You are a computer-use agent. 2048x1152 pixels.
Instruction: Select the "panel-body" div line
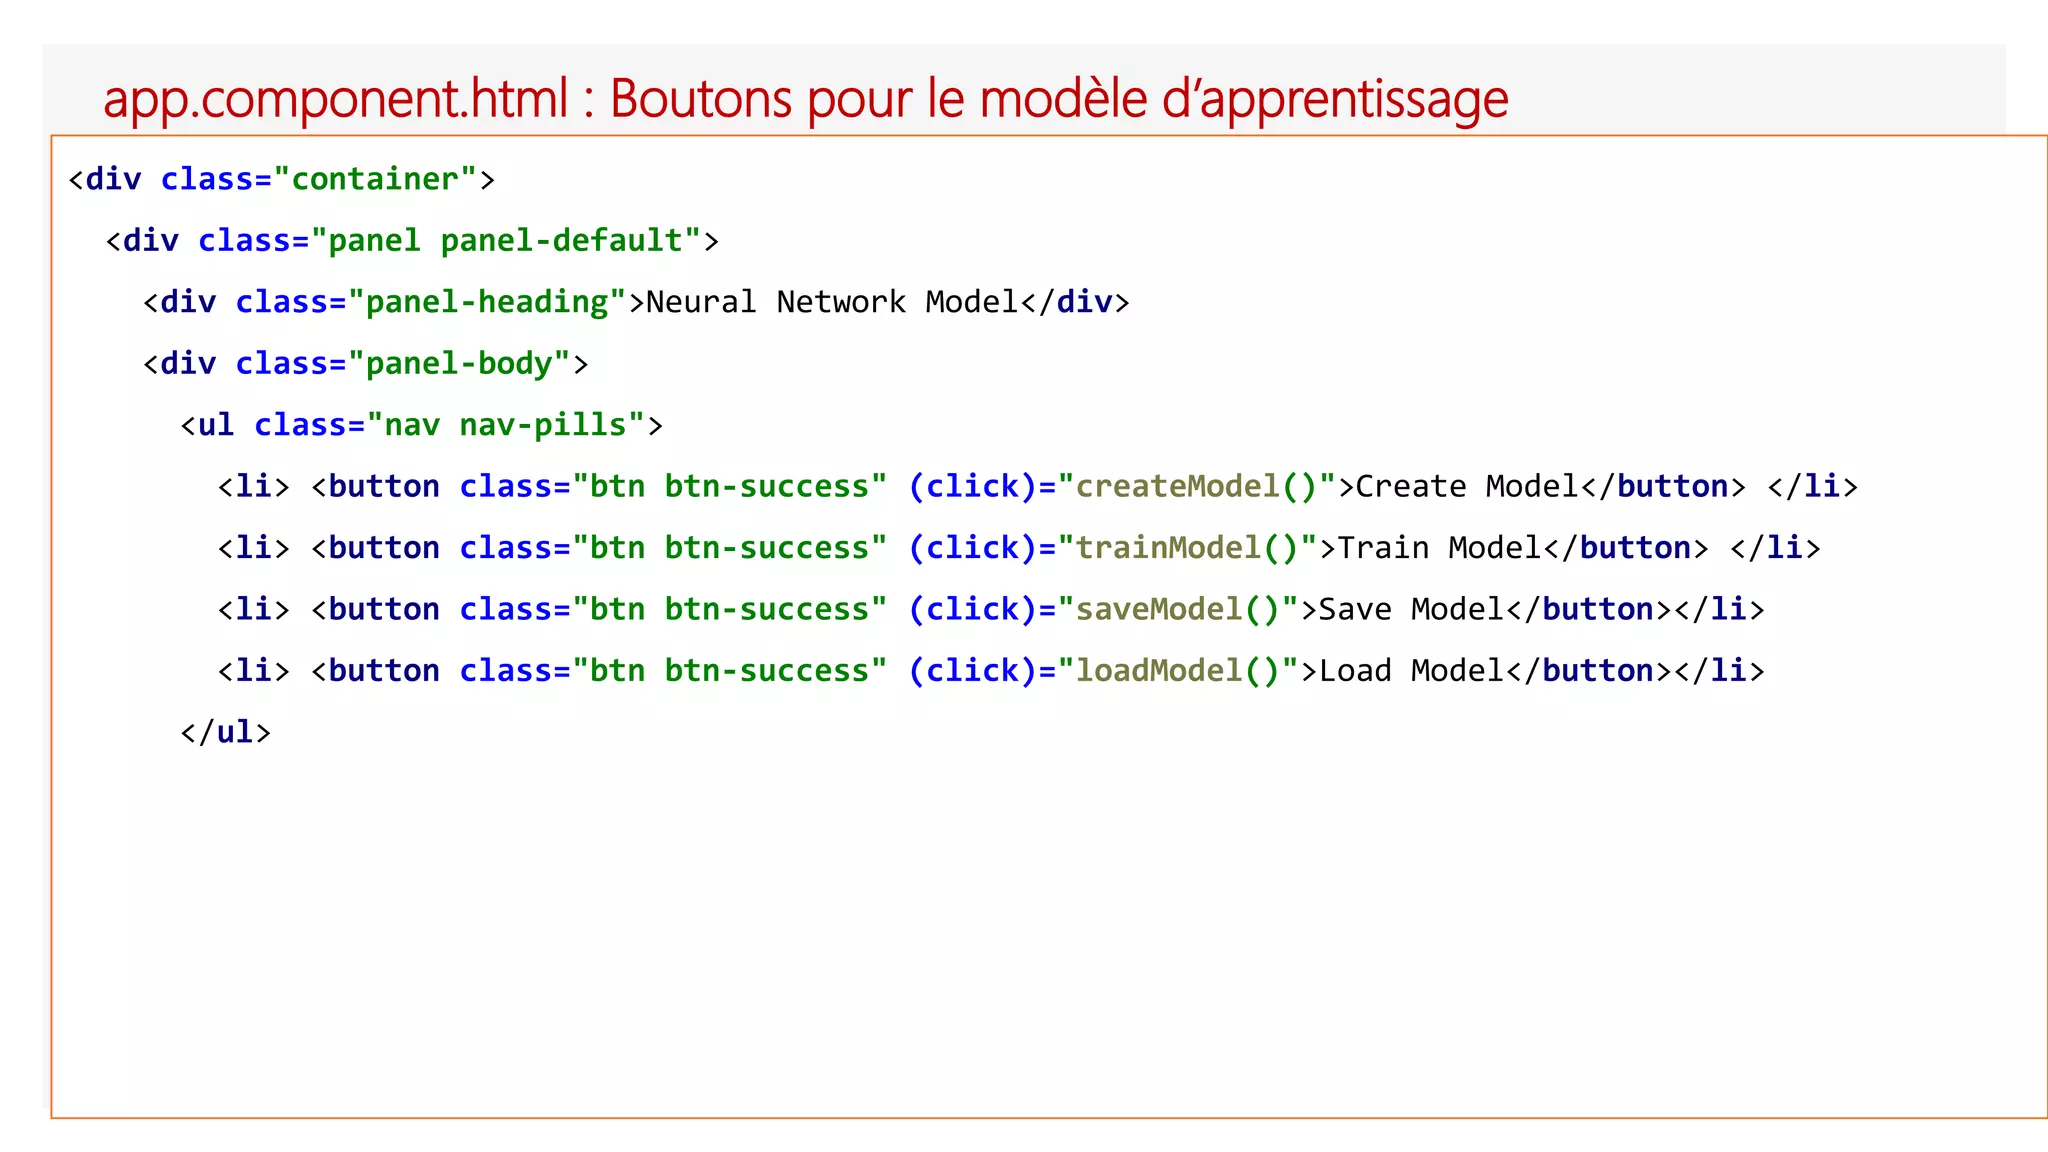(x=365, y=364)
